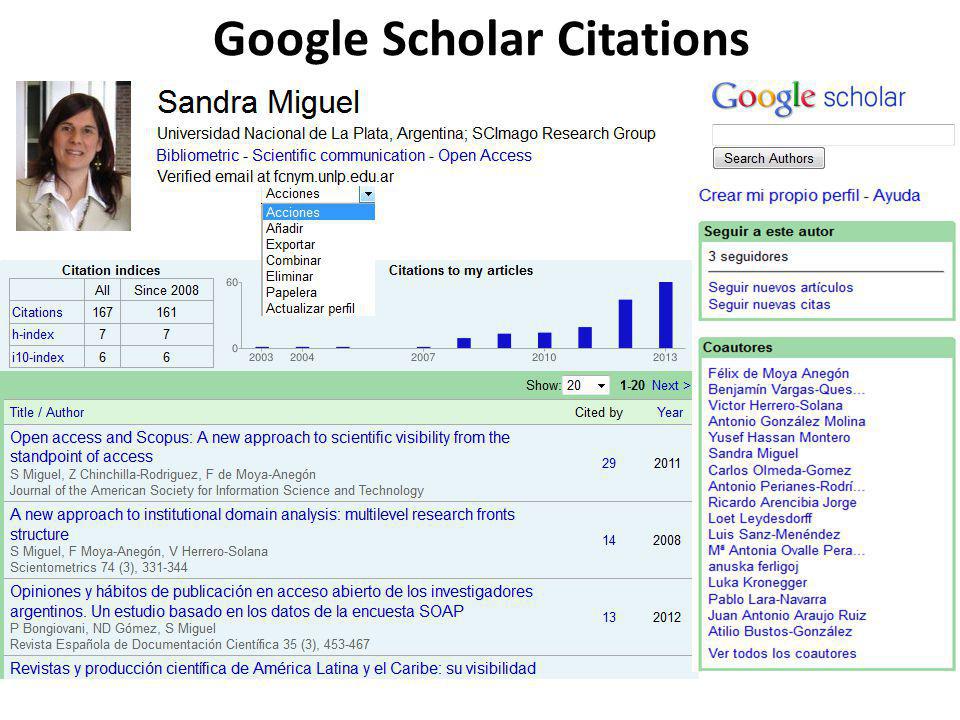
Task: Open coauthor Loet Leydesdorff profile
Action: click(760, 518)
